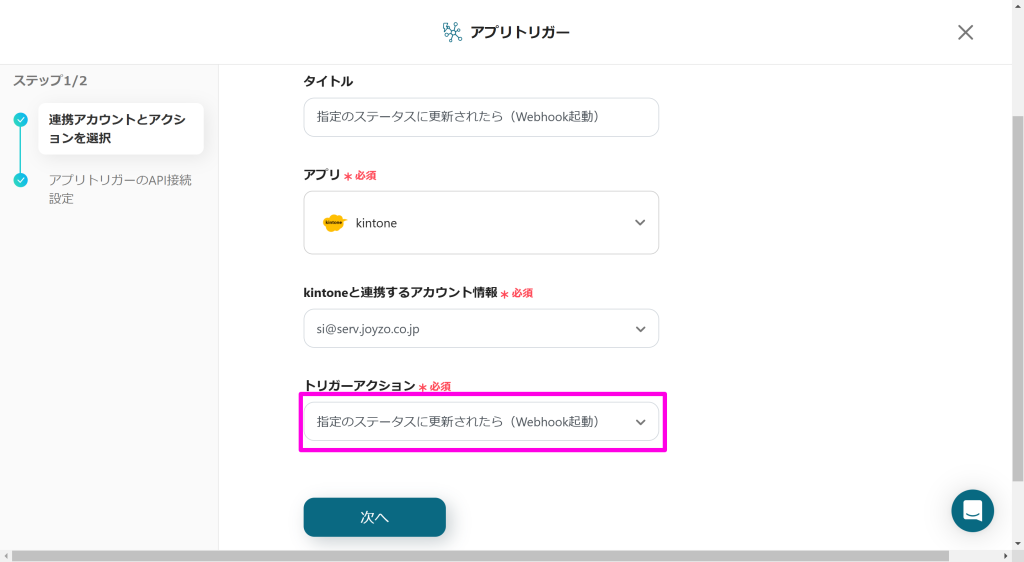Click the app trigger network icon in header

pos(452,32)
